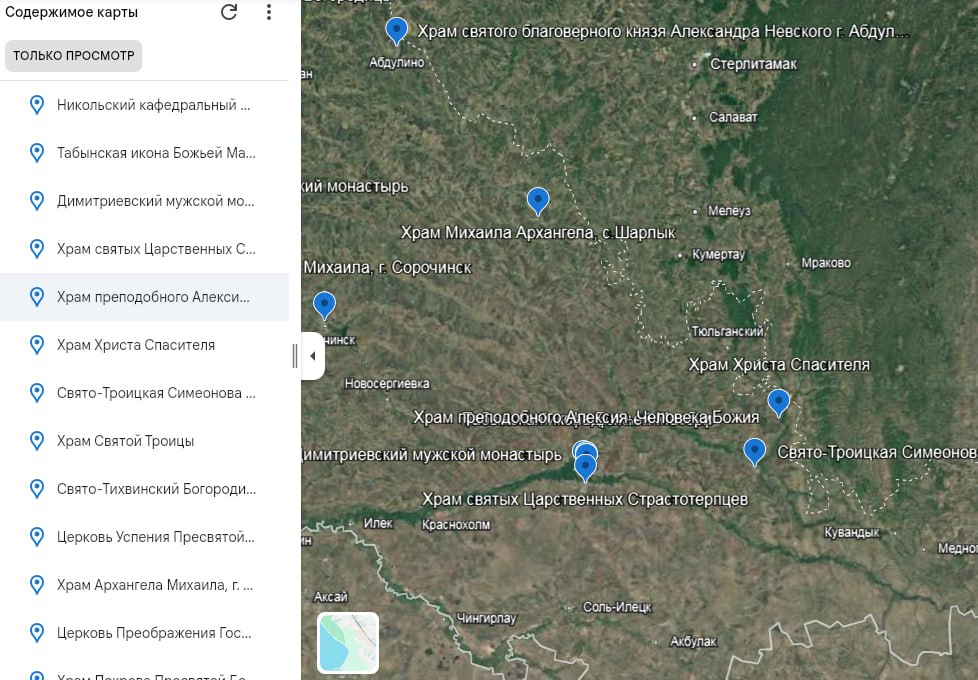Select Табынская икона Божьей Матери item
Screen dimensions: 978x680
[155, 153]
